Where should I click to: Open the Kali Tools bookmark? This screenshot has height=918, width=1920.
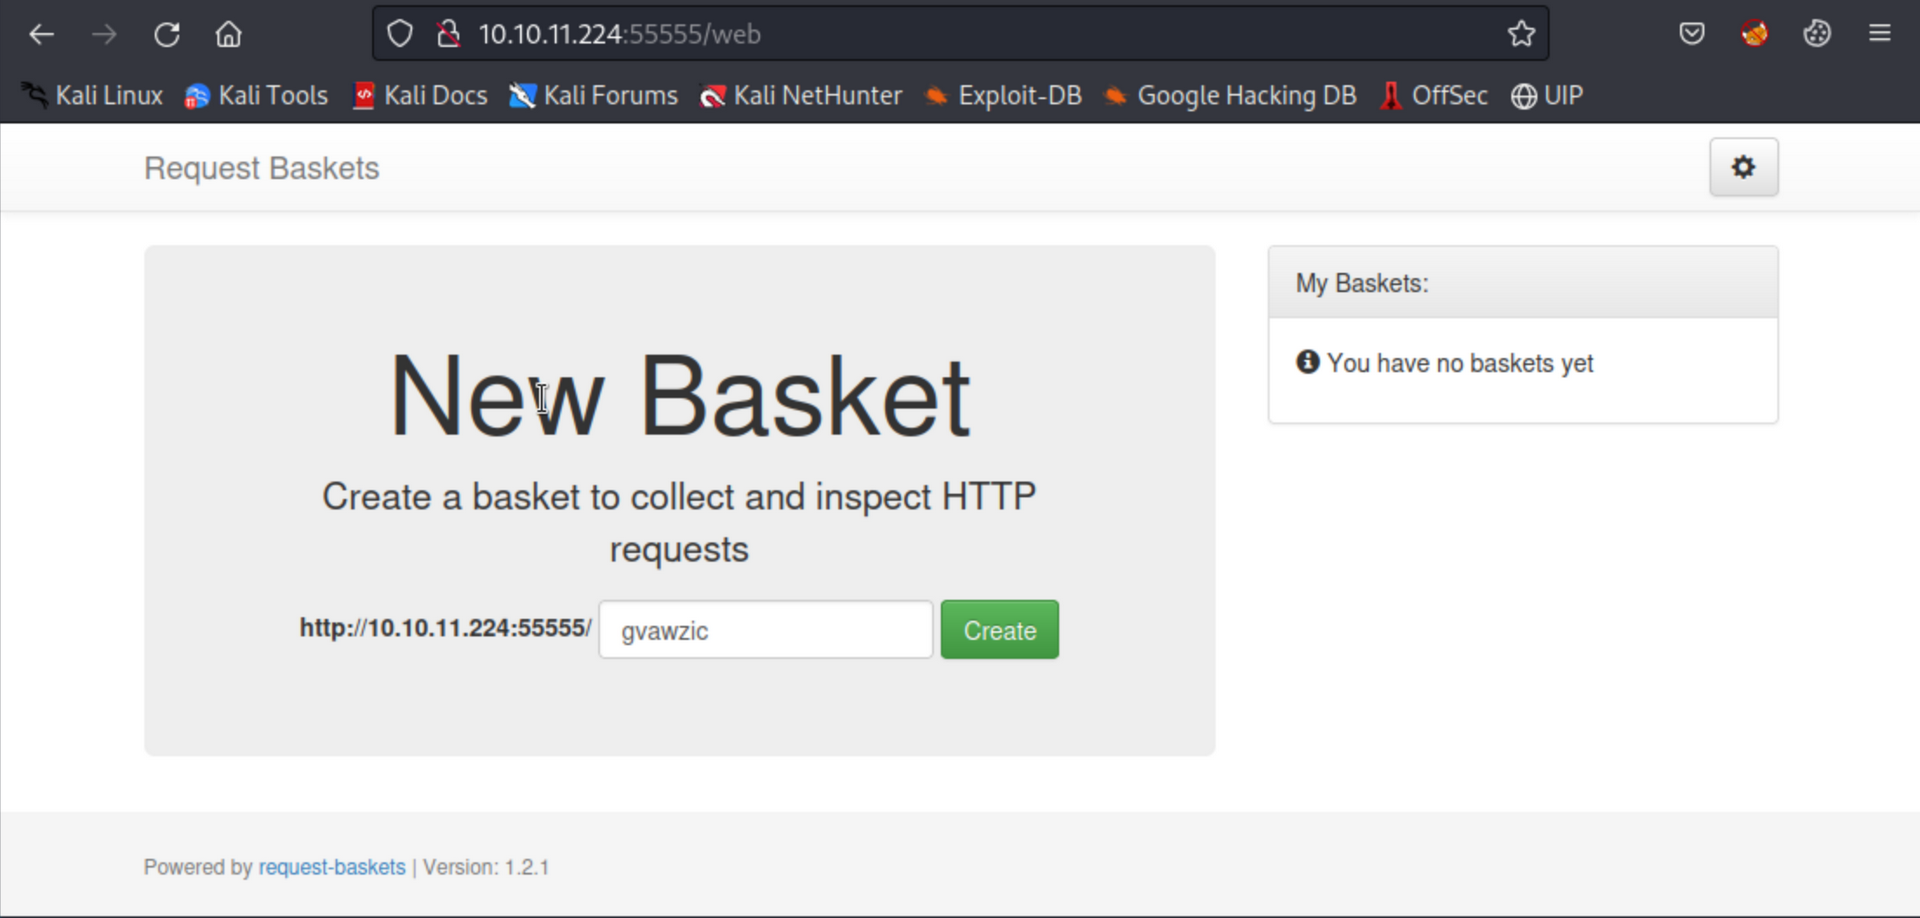click(257, 96)
